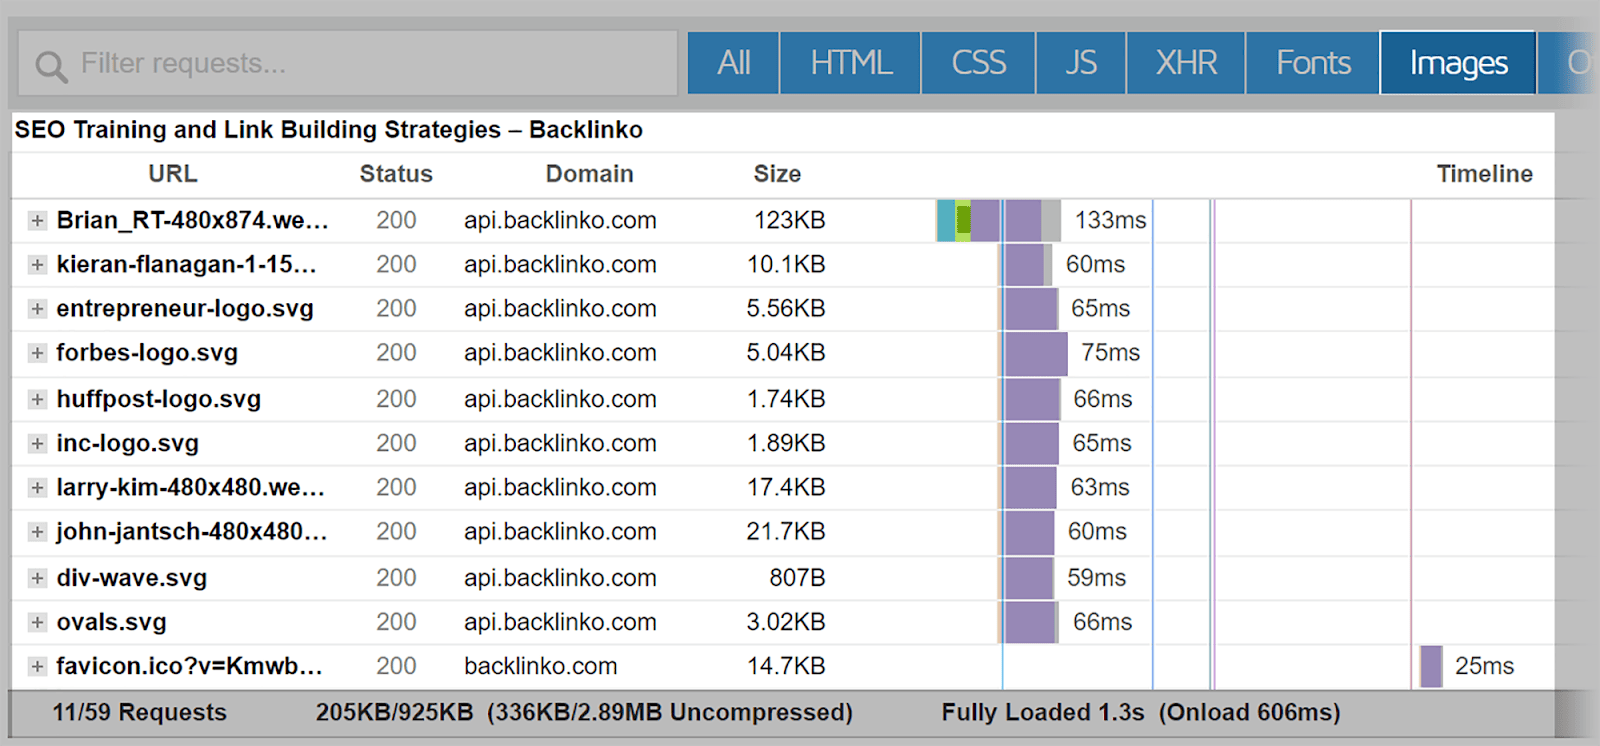Click the Size column header
The height and width of the screenshot is (746, 1600).
click(x=777, y=174)
